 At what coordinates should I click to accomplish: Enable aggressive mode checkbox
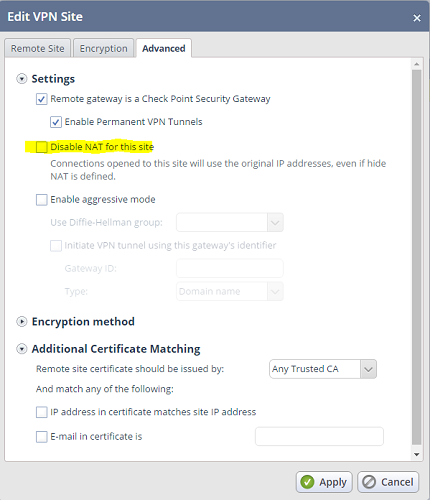42,200
